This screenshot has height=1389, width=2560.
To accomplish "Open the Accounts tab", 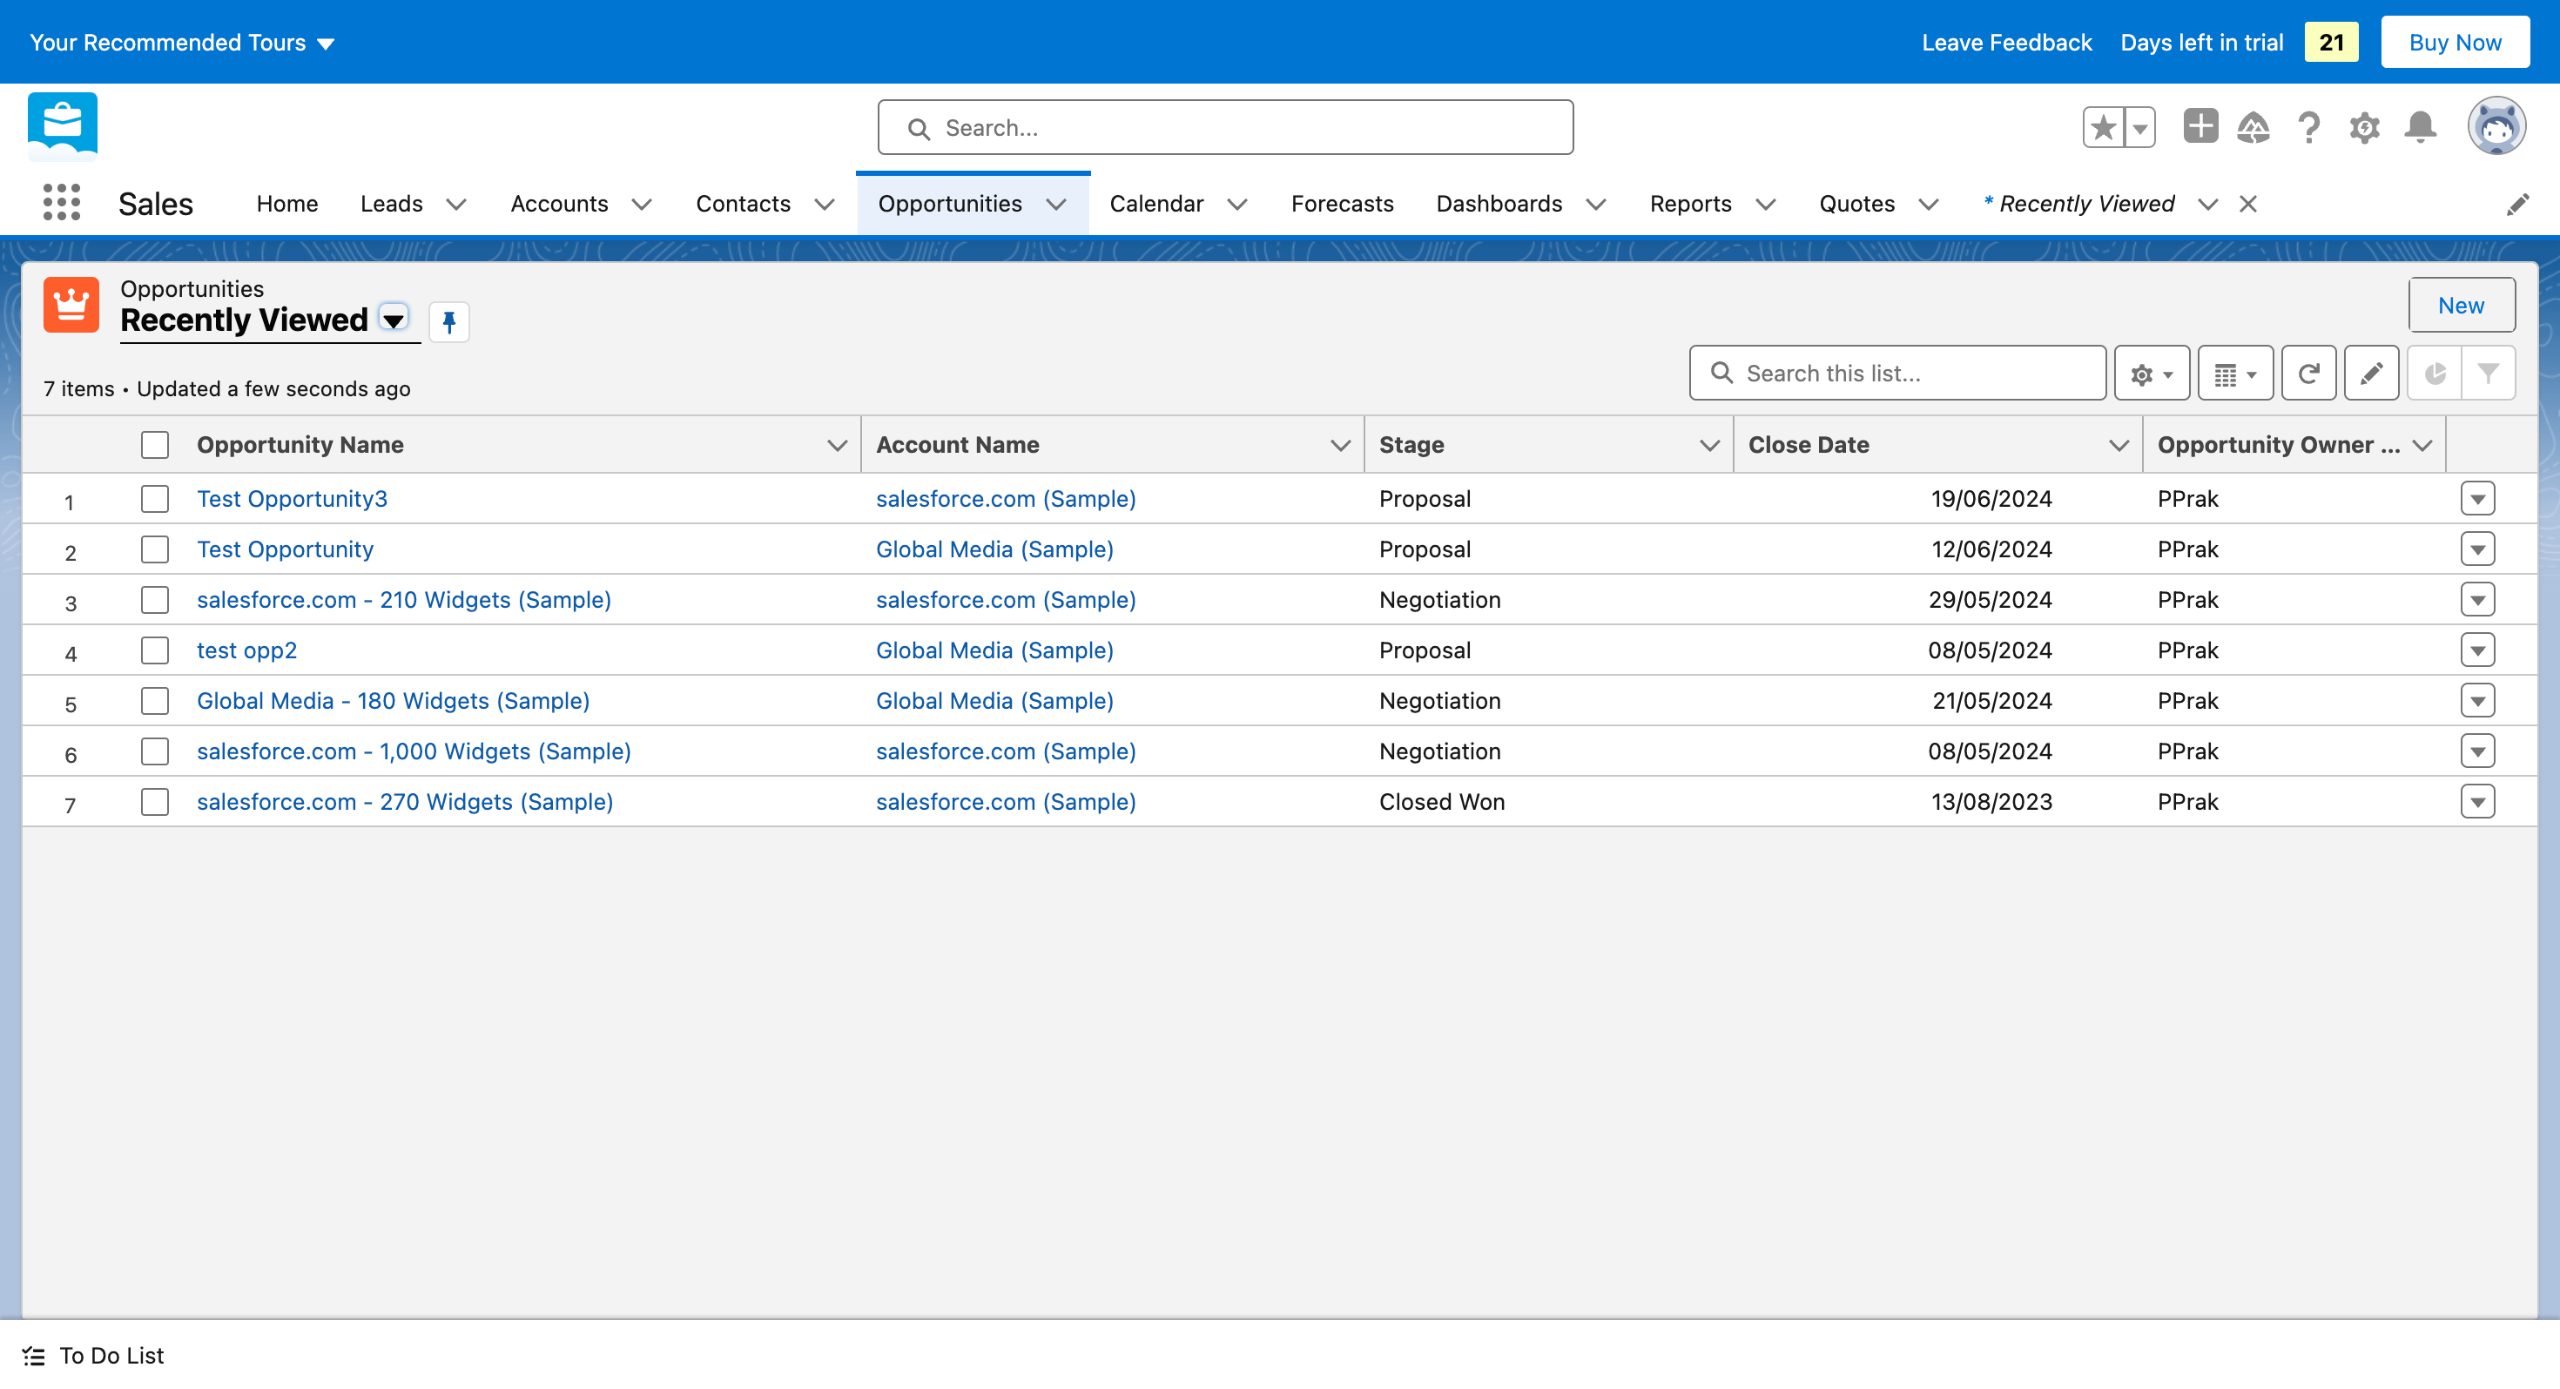I will (x=559, y=204).
